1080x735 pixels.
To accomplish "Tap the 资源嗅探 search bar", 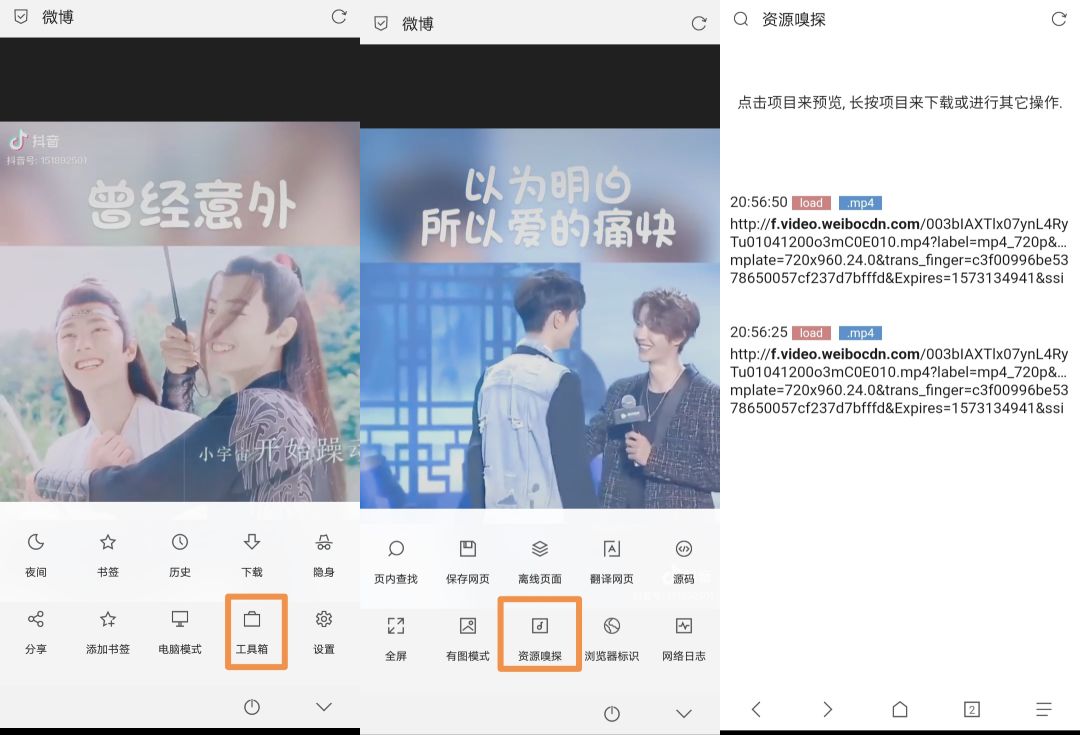I will click(790, 19).
